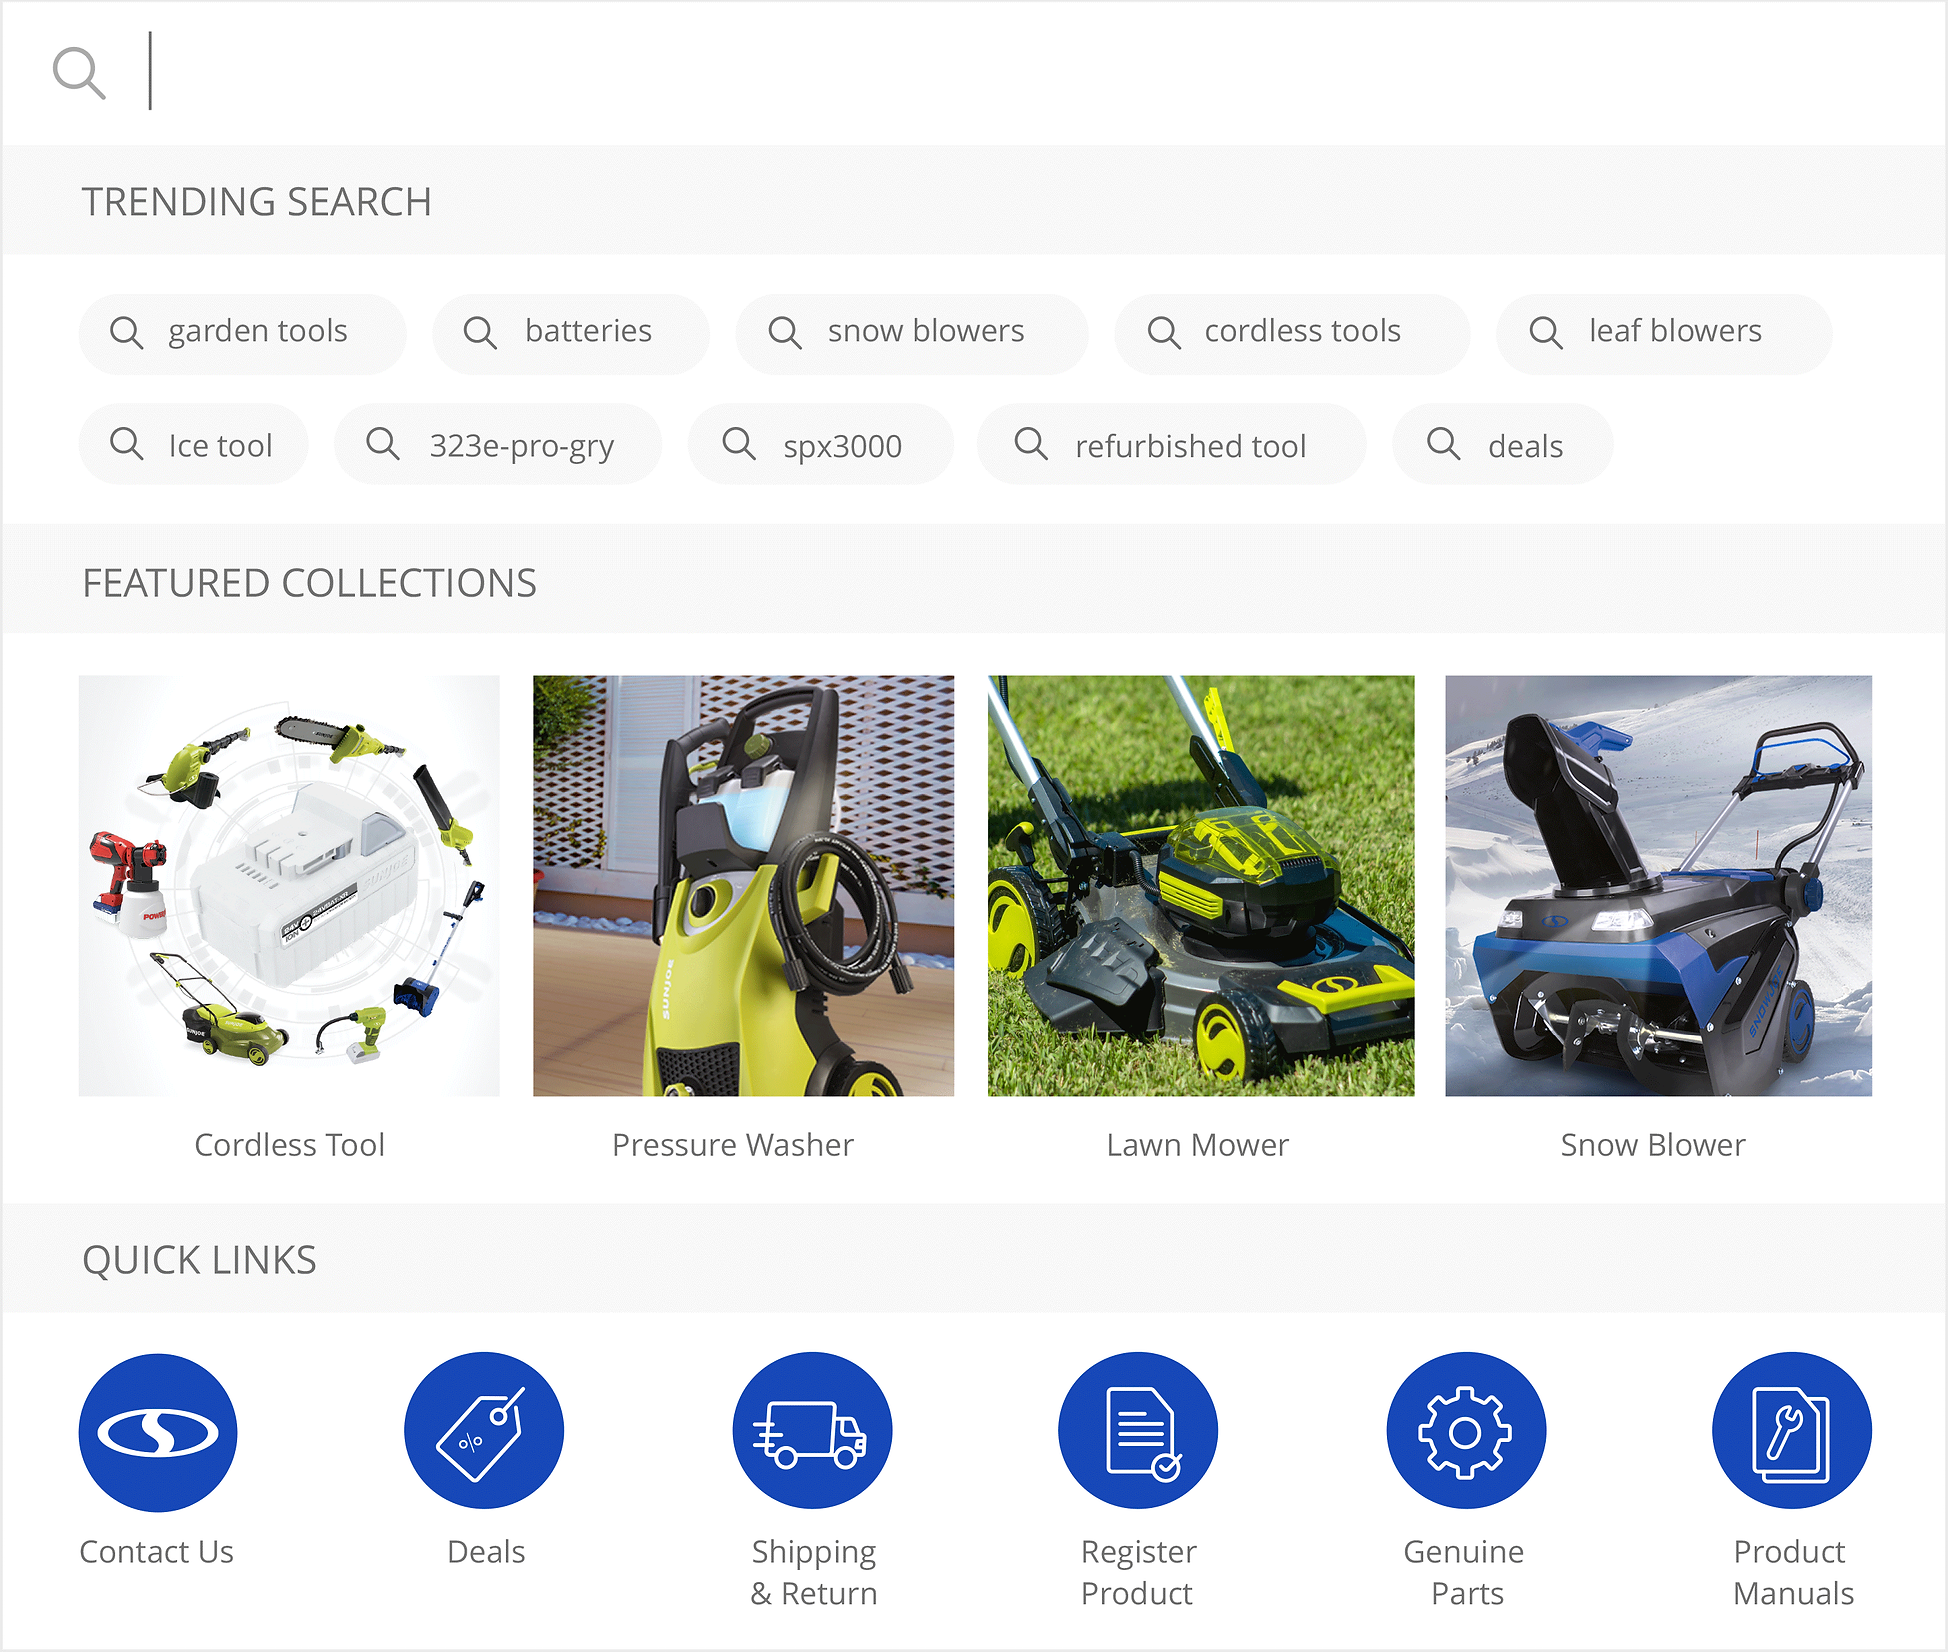Image resolution: width=1948 pixels, height=1652 pixels.
Task: Select the spx3000 trending search
Action: pos(820,444)
